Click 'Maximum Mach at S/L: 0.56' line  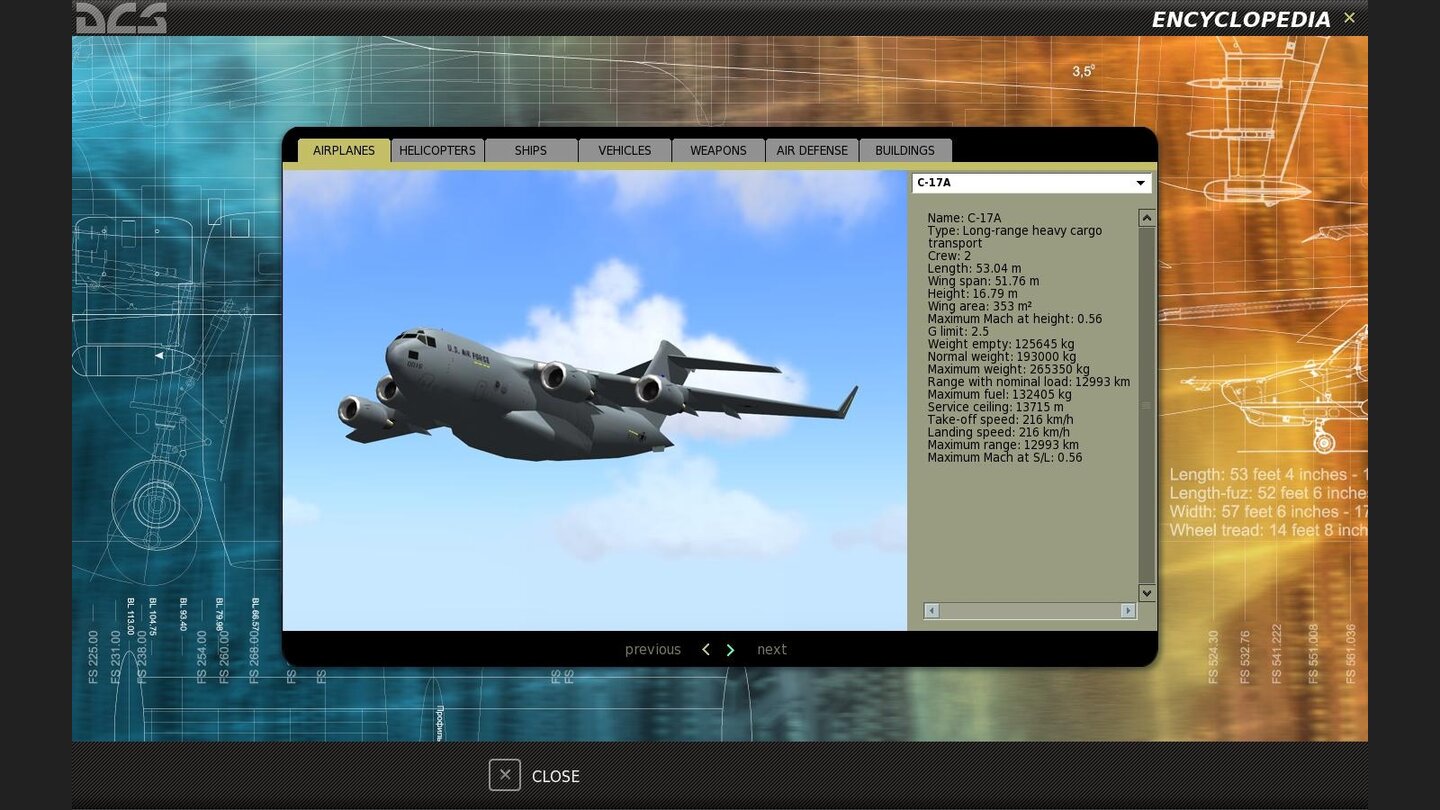(1005, 458)
